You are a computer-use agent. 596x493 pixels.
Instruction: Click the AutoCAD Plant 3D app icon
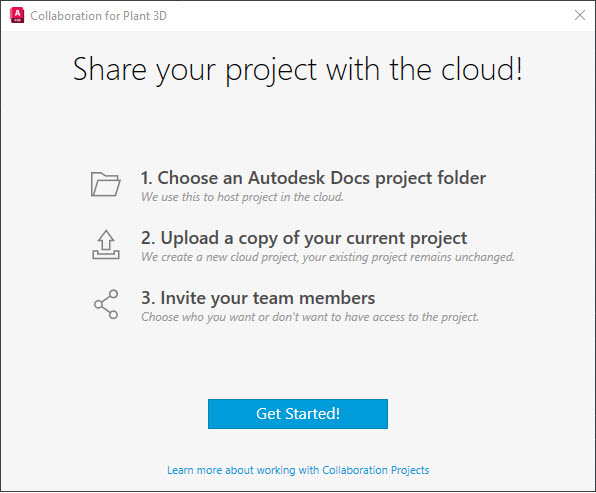[x=17, y=15]
